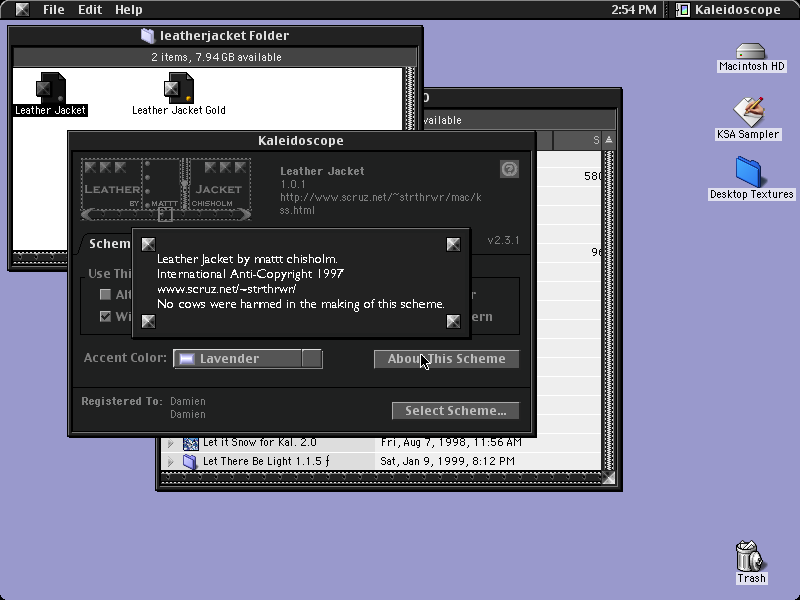Click the leatherjacket Folder vertical scrollbar
This screenshot has height=600, width=800.
(410, 98)
